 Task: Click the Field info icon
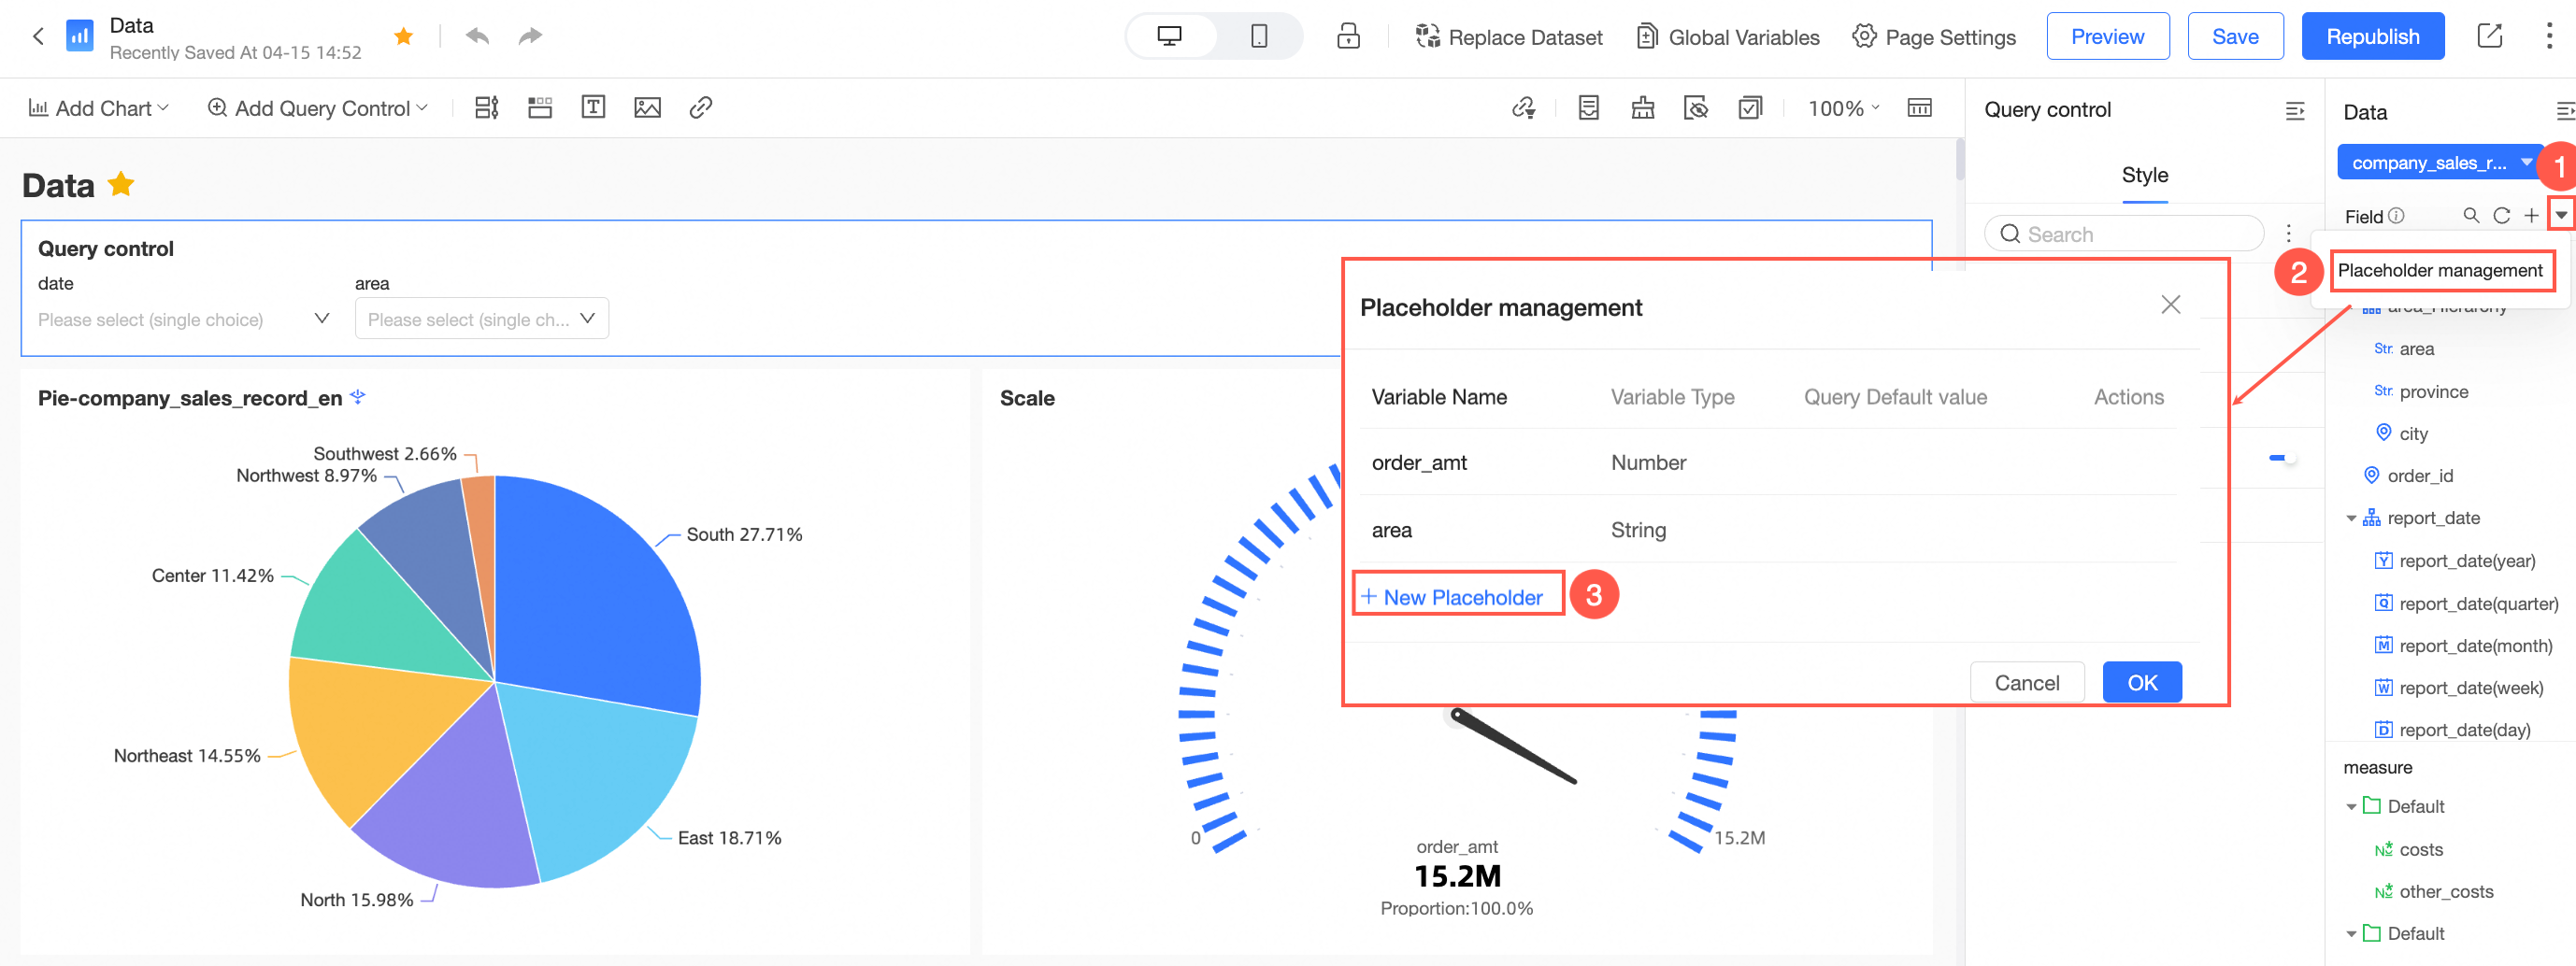[2396, 216]
